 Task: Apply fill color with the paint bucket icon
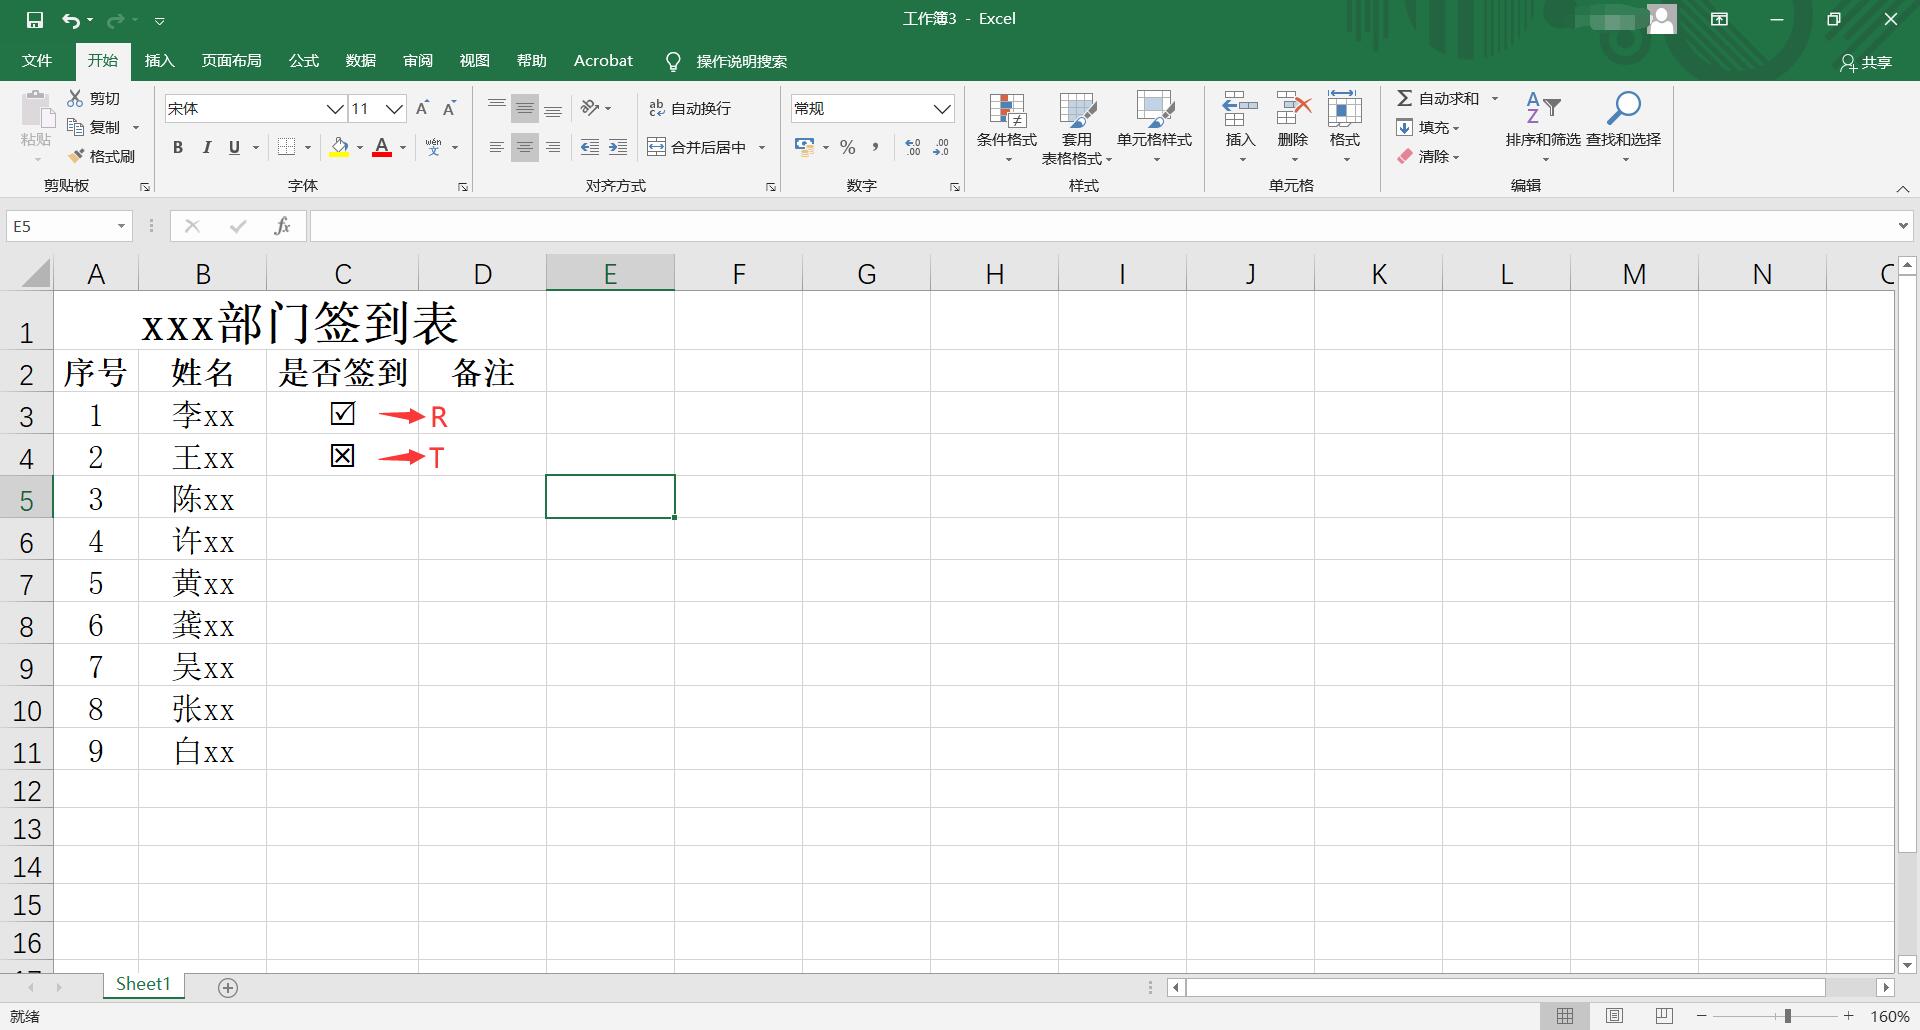pos(339,147)
